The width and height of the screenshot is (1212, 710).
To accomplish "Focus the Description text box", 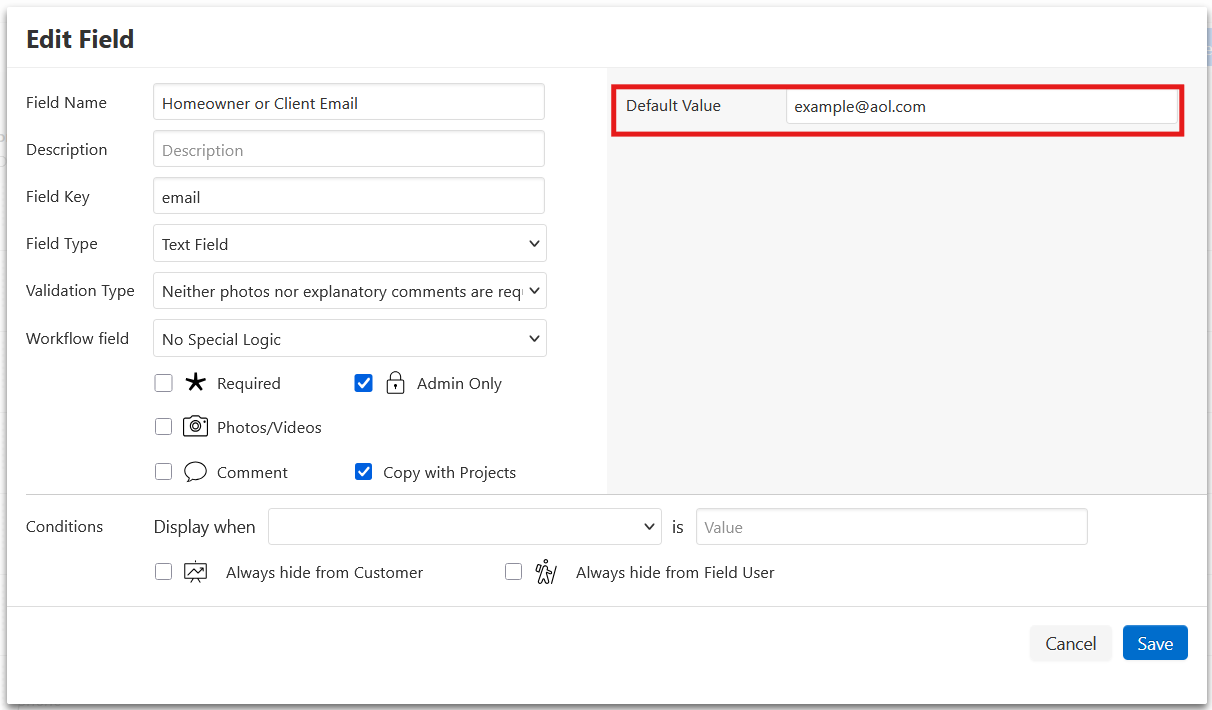I will (x=349, y=150).
